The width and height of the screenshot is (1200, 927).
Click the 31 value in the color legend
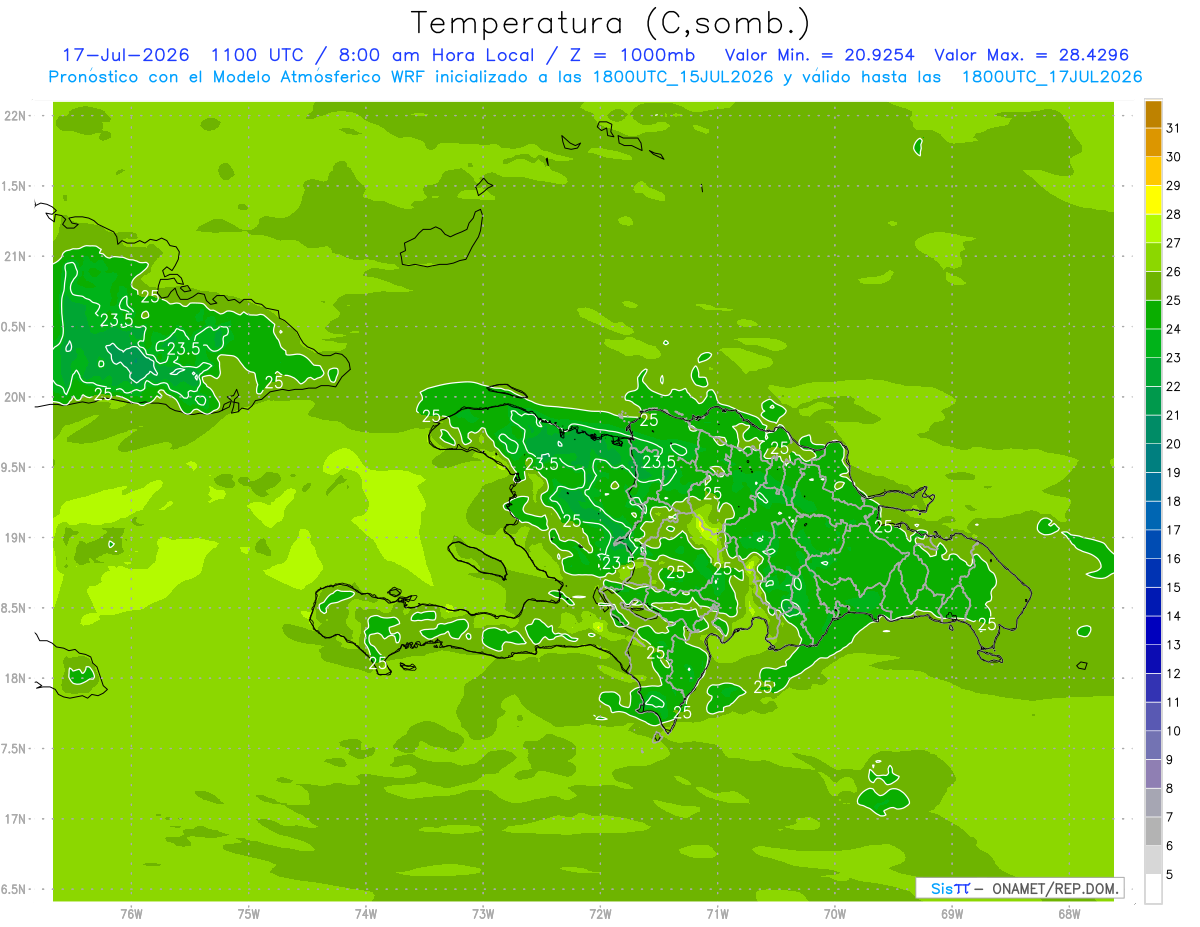1174,128
